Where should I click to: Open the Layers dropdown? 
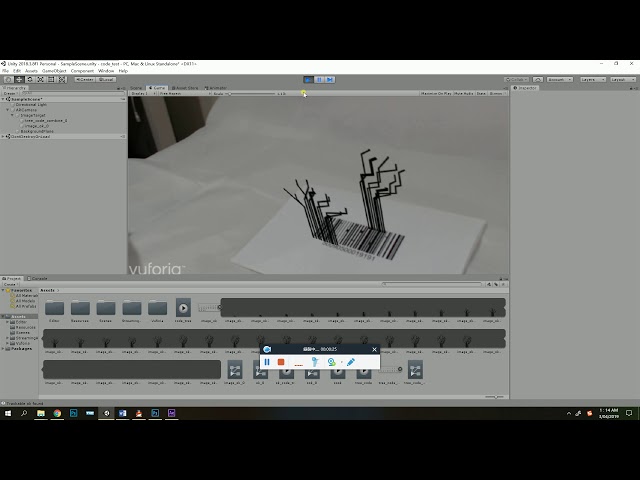(593, 80)
